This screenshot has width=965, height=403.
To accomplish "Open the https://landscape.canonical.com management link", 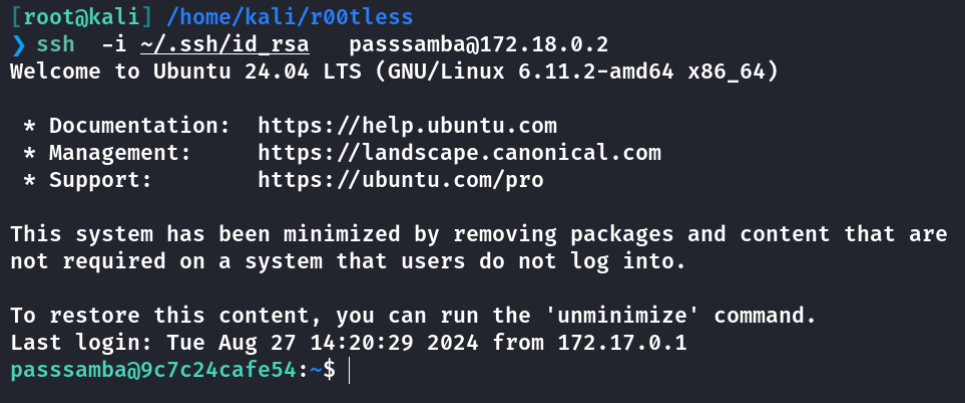I will (459, 153).
